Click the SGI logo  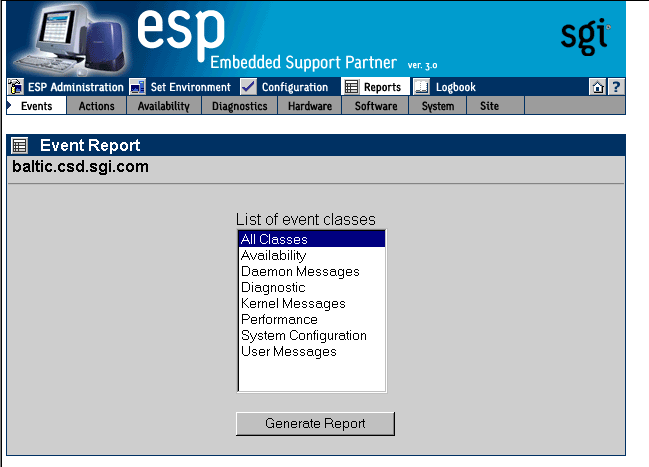(585, 36)
